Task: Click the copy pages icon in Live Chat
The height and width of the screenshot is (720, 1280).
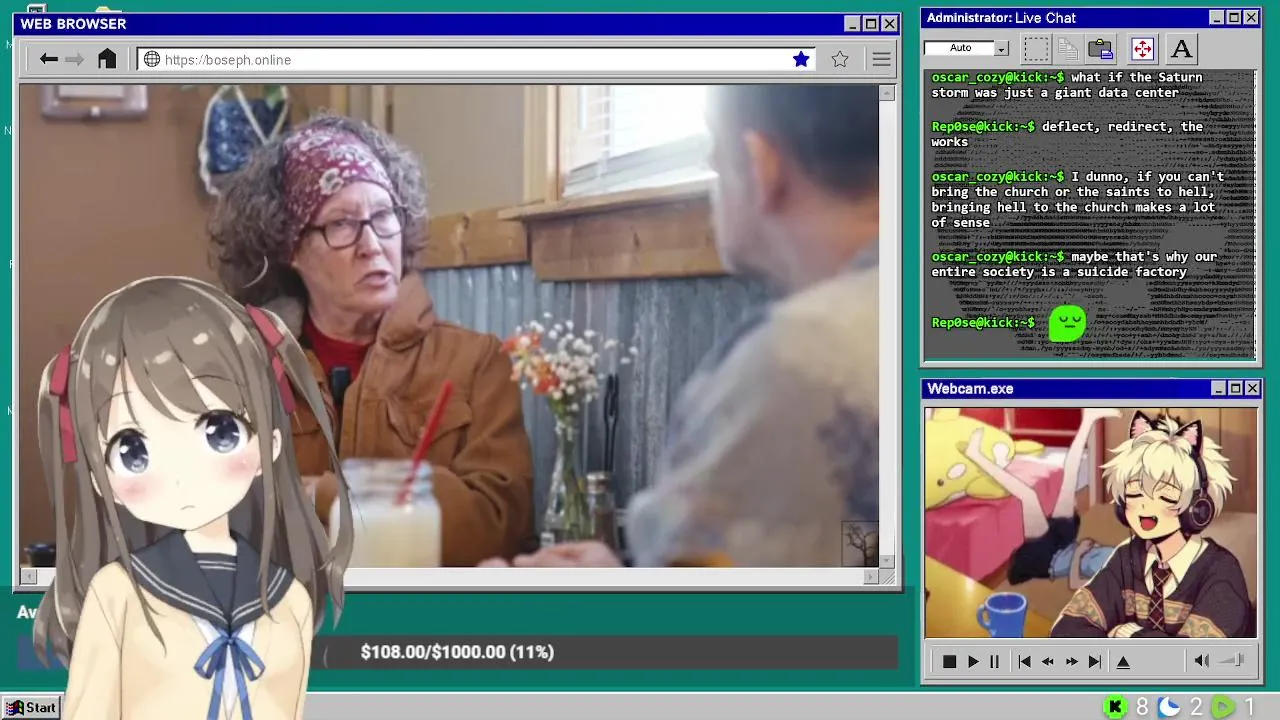Action: 1068,48
